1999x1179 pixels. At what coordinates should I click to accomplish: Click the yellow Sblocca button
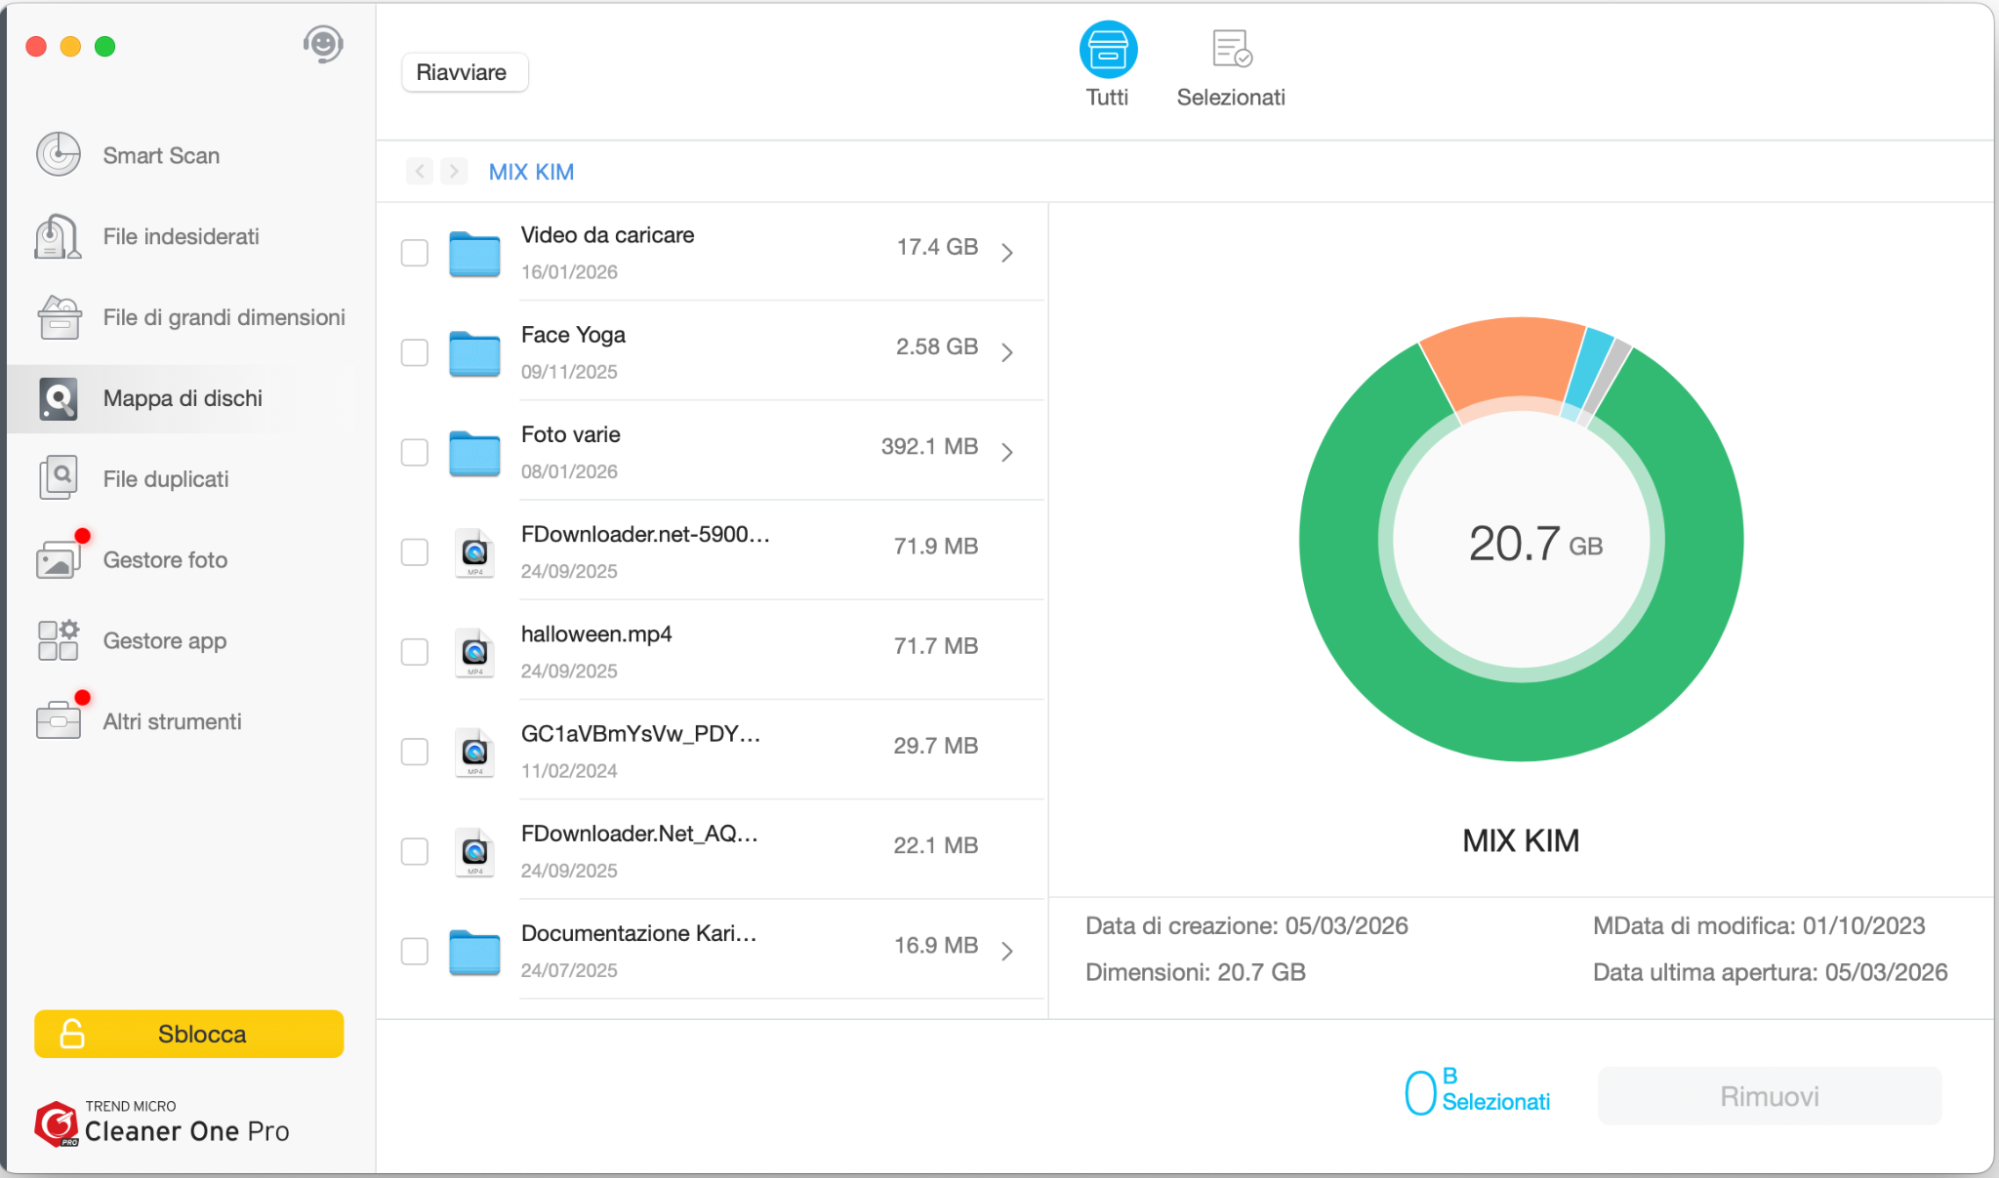point(189,1034)
